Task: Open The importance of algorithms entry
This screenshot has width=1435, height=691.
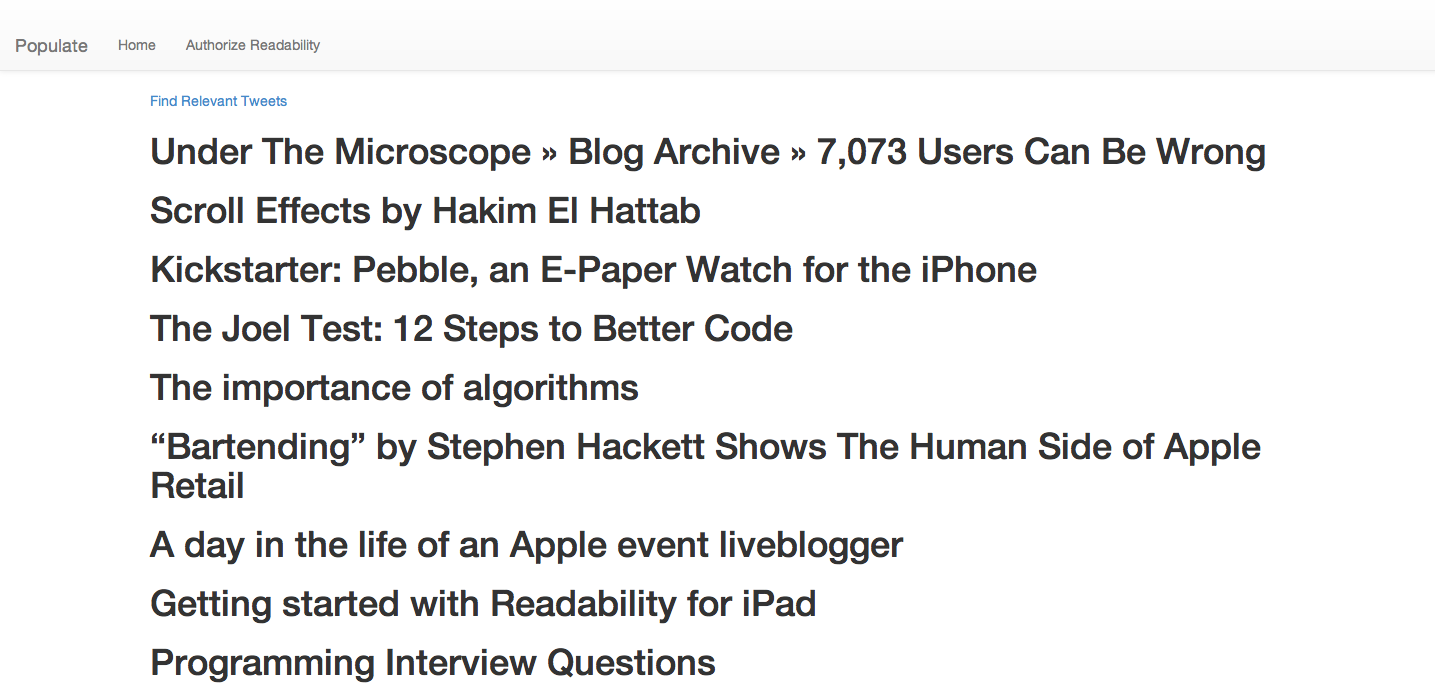Action: click(x=394, y=388)
